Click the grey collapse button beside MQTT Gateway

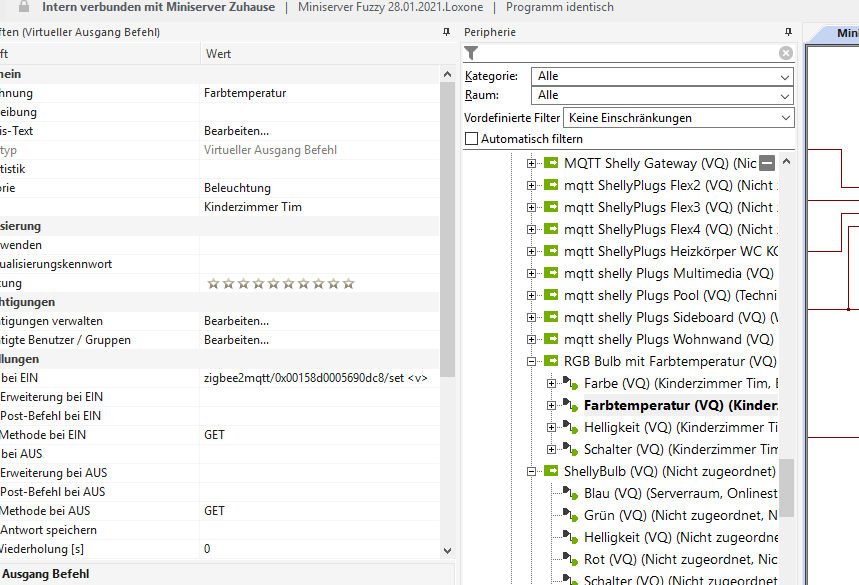click(x=767, y=163)
